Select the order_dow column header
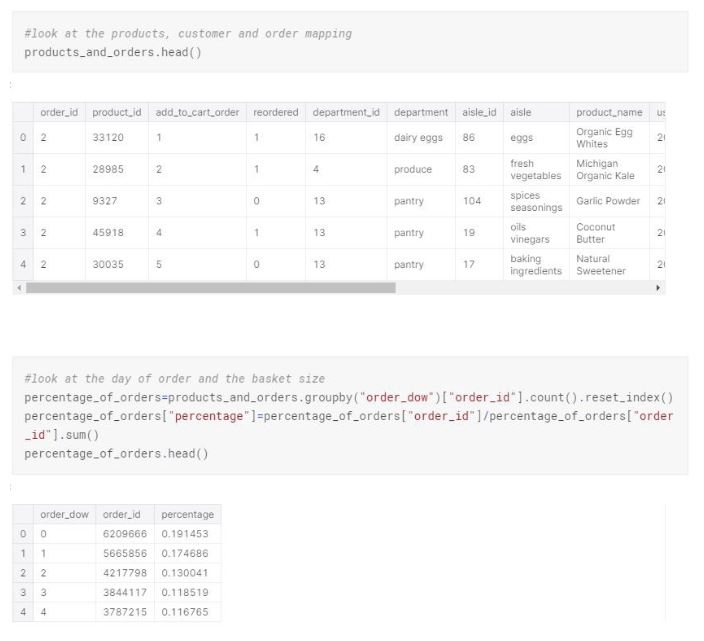The width and height of the screenshot is (704, 641). (x=64, y=514)
